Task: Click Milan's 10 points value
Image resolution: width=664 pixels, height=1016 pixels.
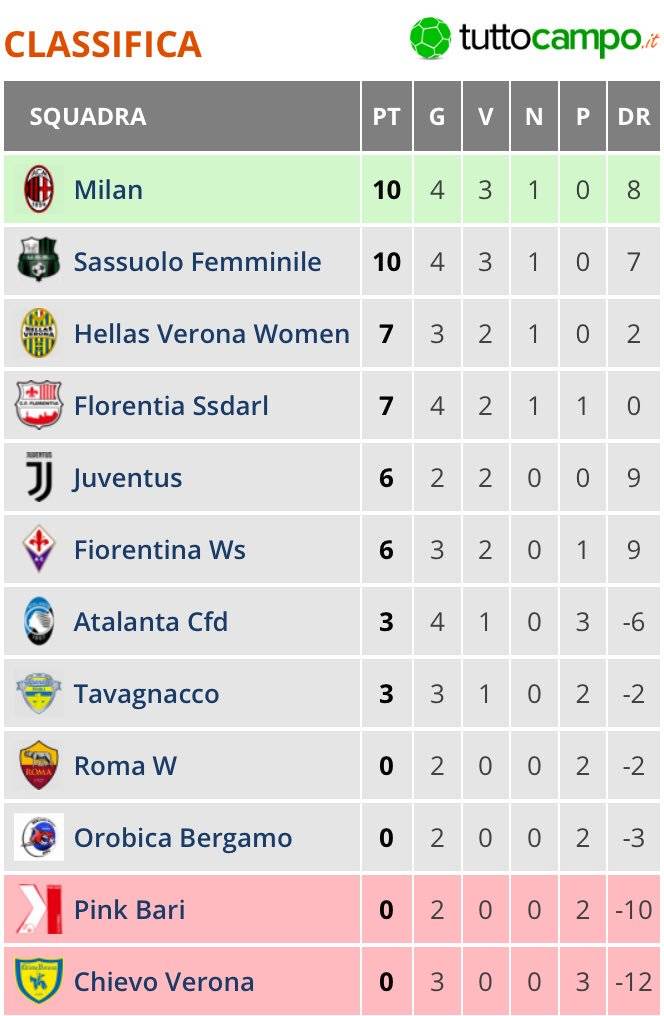Action: 386,189
